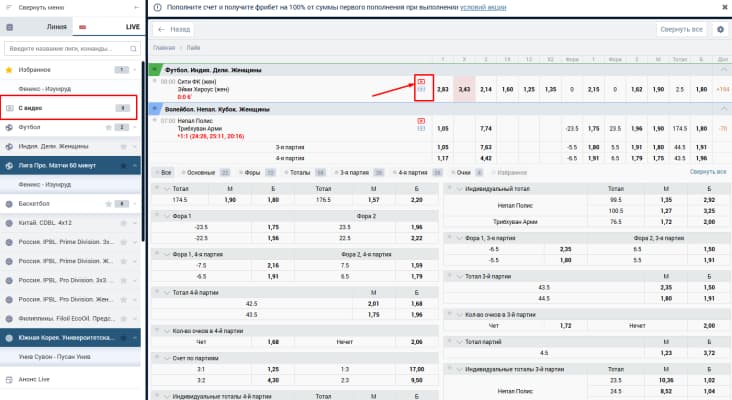Open video stream for Сити ФК match
The image size is (732, 400).
[421, 82]
